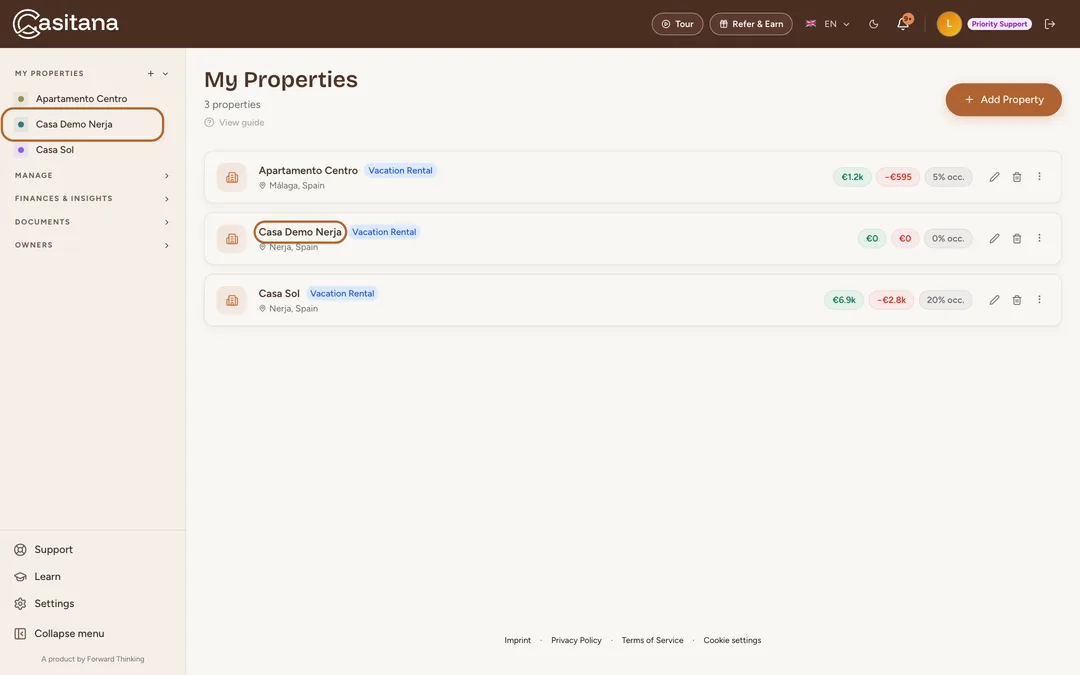Expand the Documents section

coord(92,222)
